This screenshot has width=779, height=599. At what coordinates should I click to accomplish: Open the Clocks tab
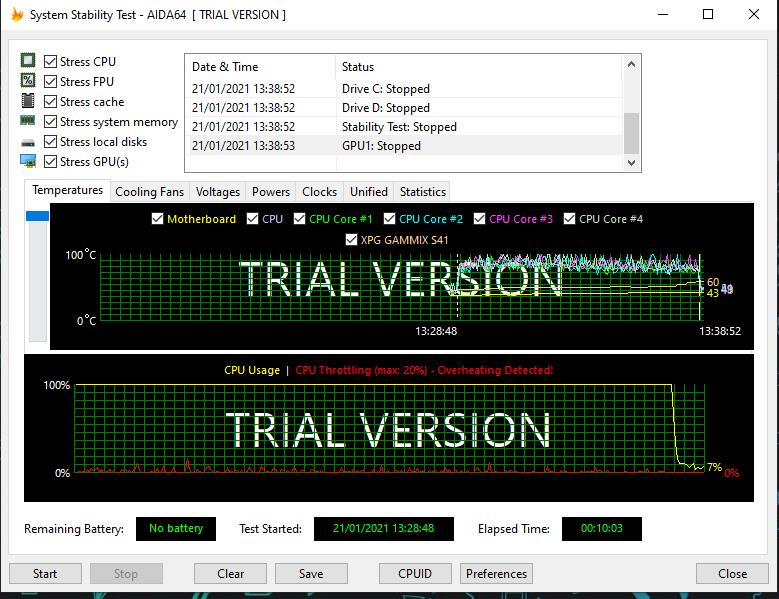coord(319,192)
